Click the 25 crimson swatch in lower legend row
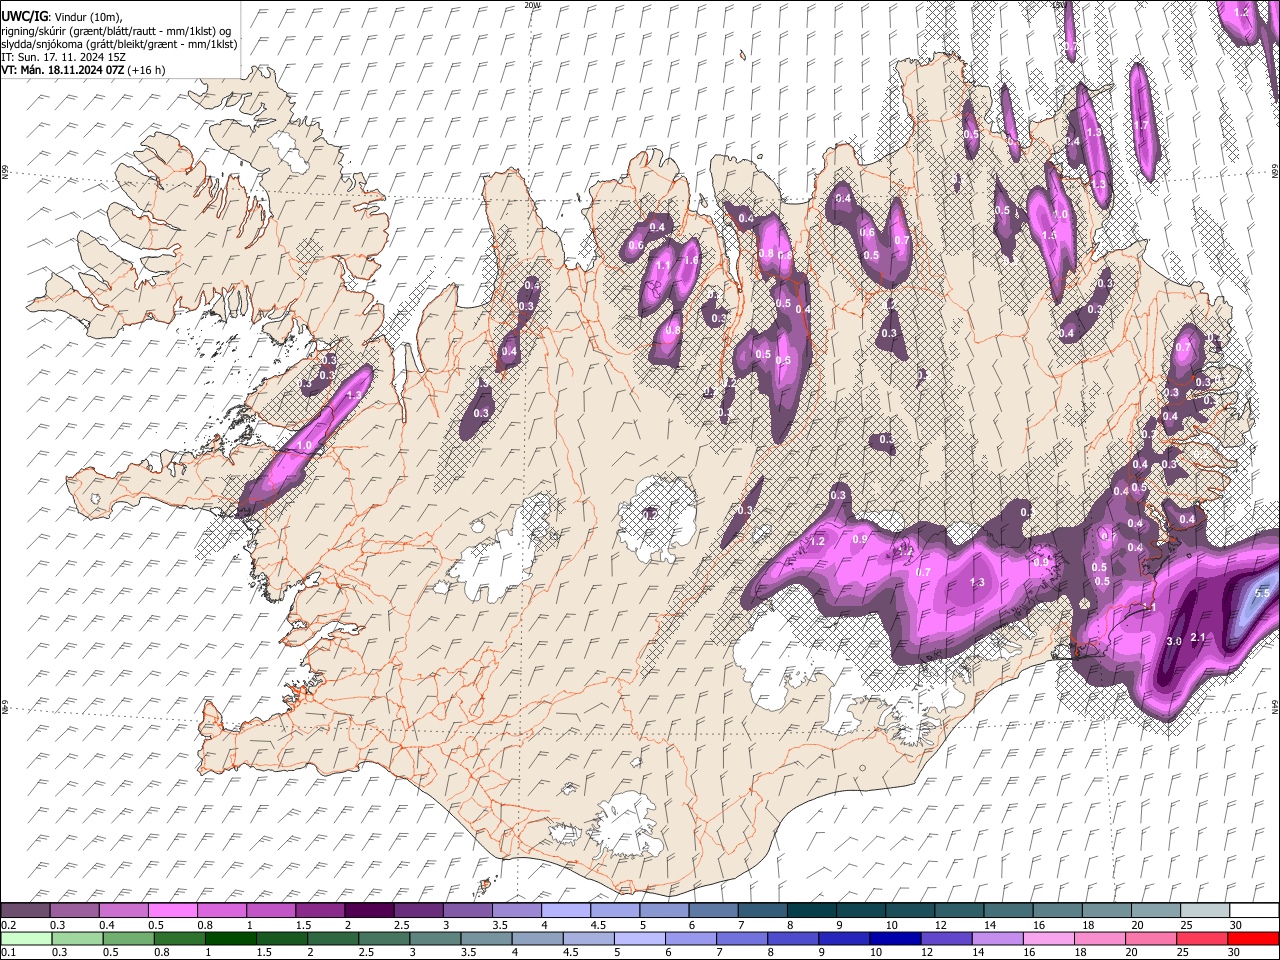1280x960 pixels. point(1202,939)
